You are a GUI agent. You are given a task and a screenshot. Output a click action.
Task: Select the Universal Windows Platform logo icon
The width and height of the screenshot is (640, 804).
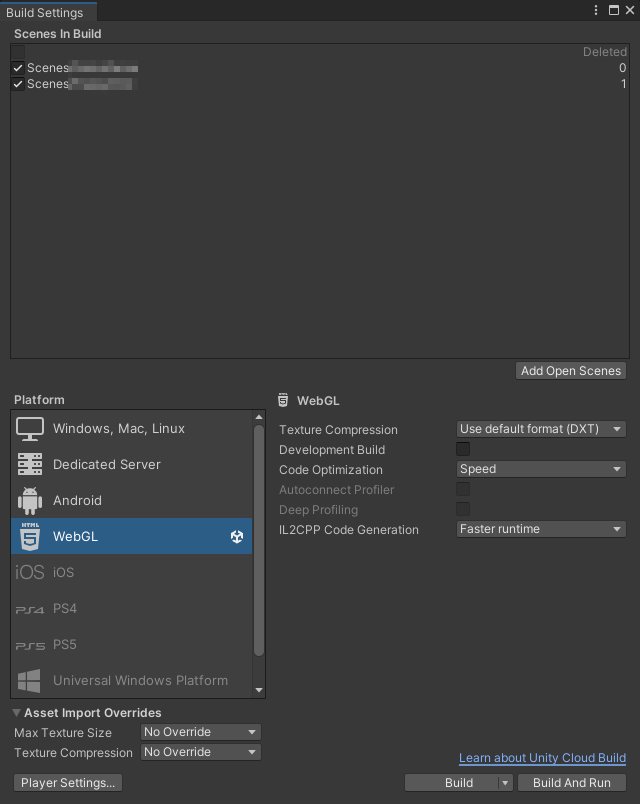point(29,681)
